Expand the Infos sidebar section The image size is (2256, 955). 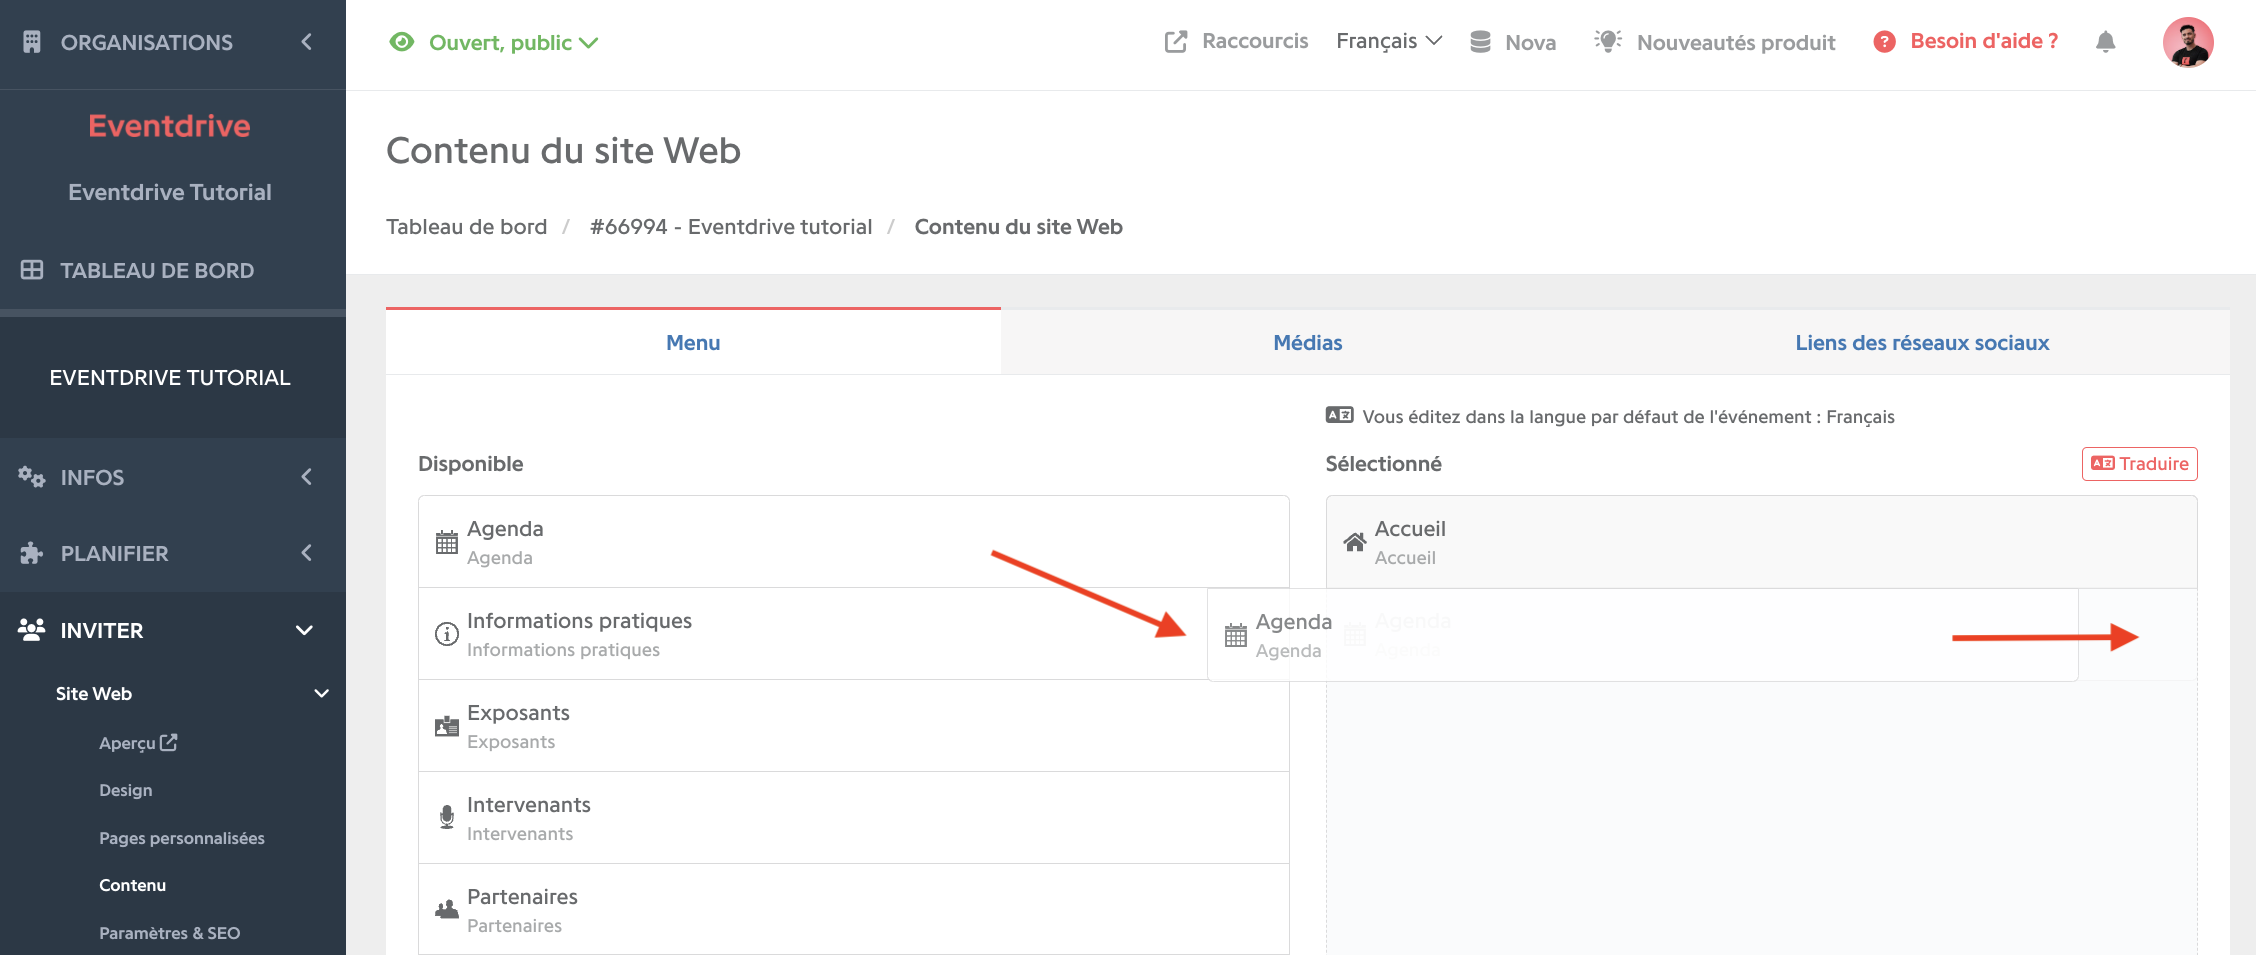click(173, 477)
